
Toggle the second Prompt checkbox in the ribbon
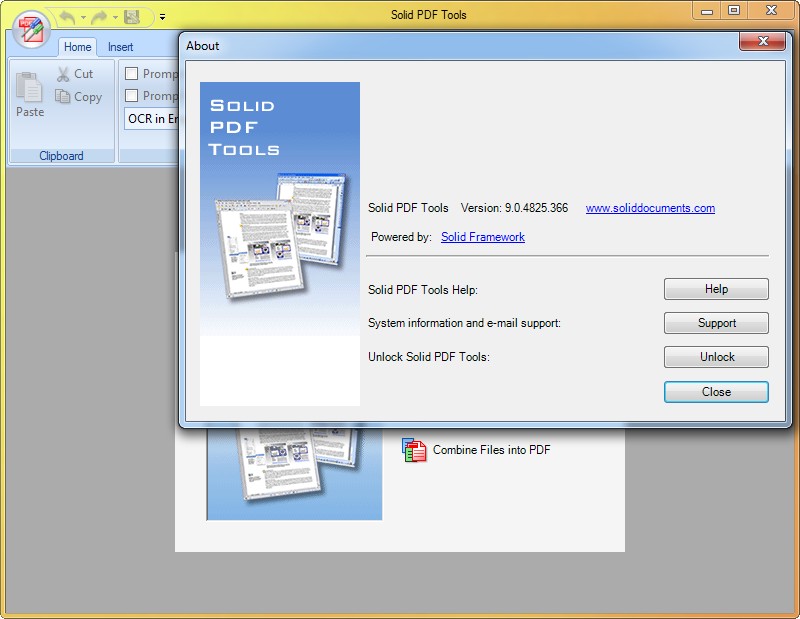[132, 95]
